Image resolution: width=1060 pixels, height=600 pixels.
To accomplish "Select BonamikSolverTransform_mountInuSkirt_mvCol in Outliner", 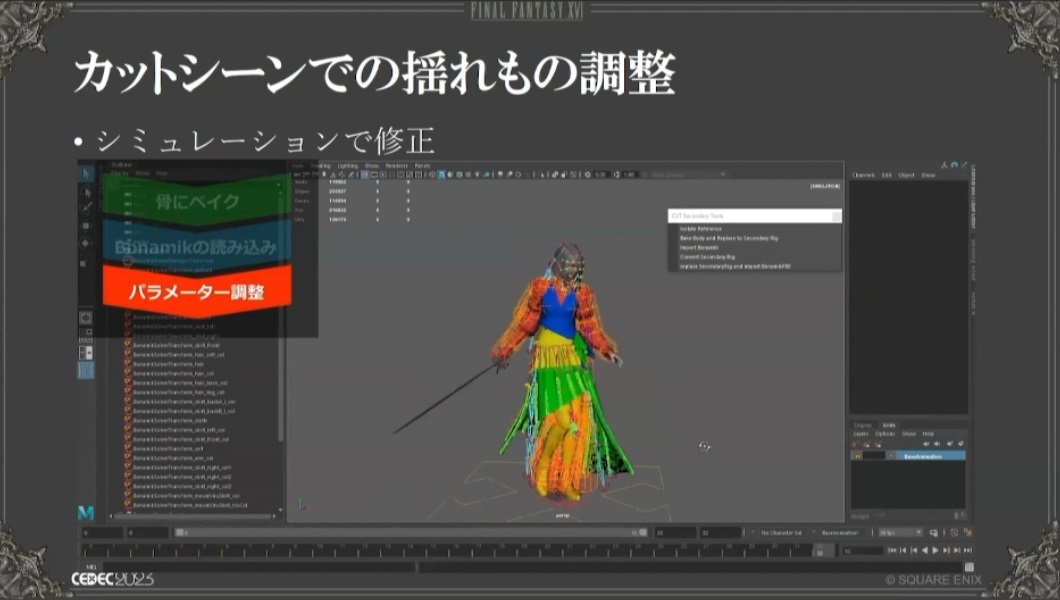I will [x=190, y=505].
